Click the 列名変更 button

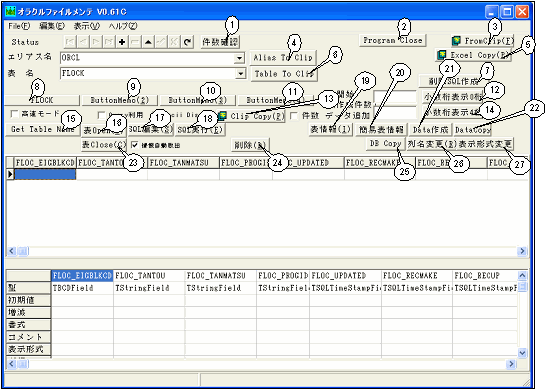click(x=432, y=144)
